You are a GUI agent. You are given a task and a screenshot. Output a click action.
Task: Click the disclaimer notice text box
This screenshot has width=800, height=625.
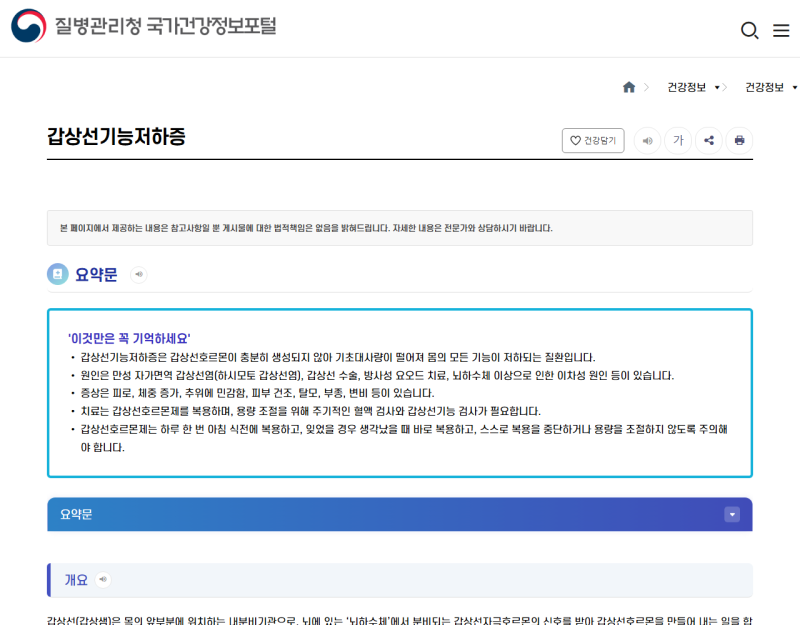pos(399,228)
